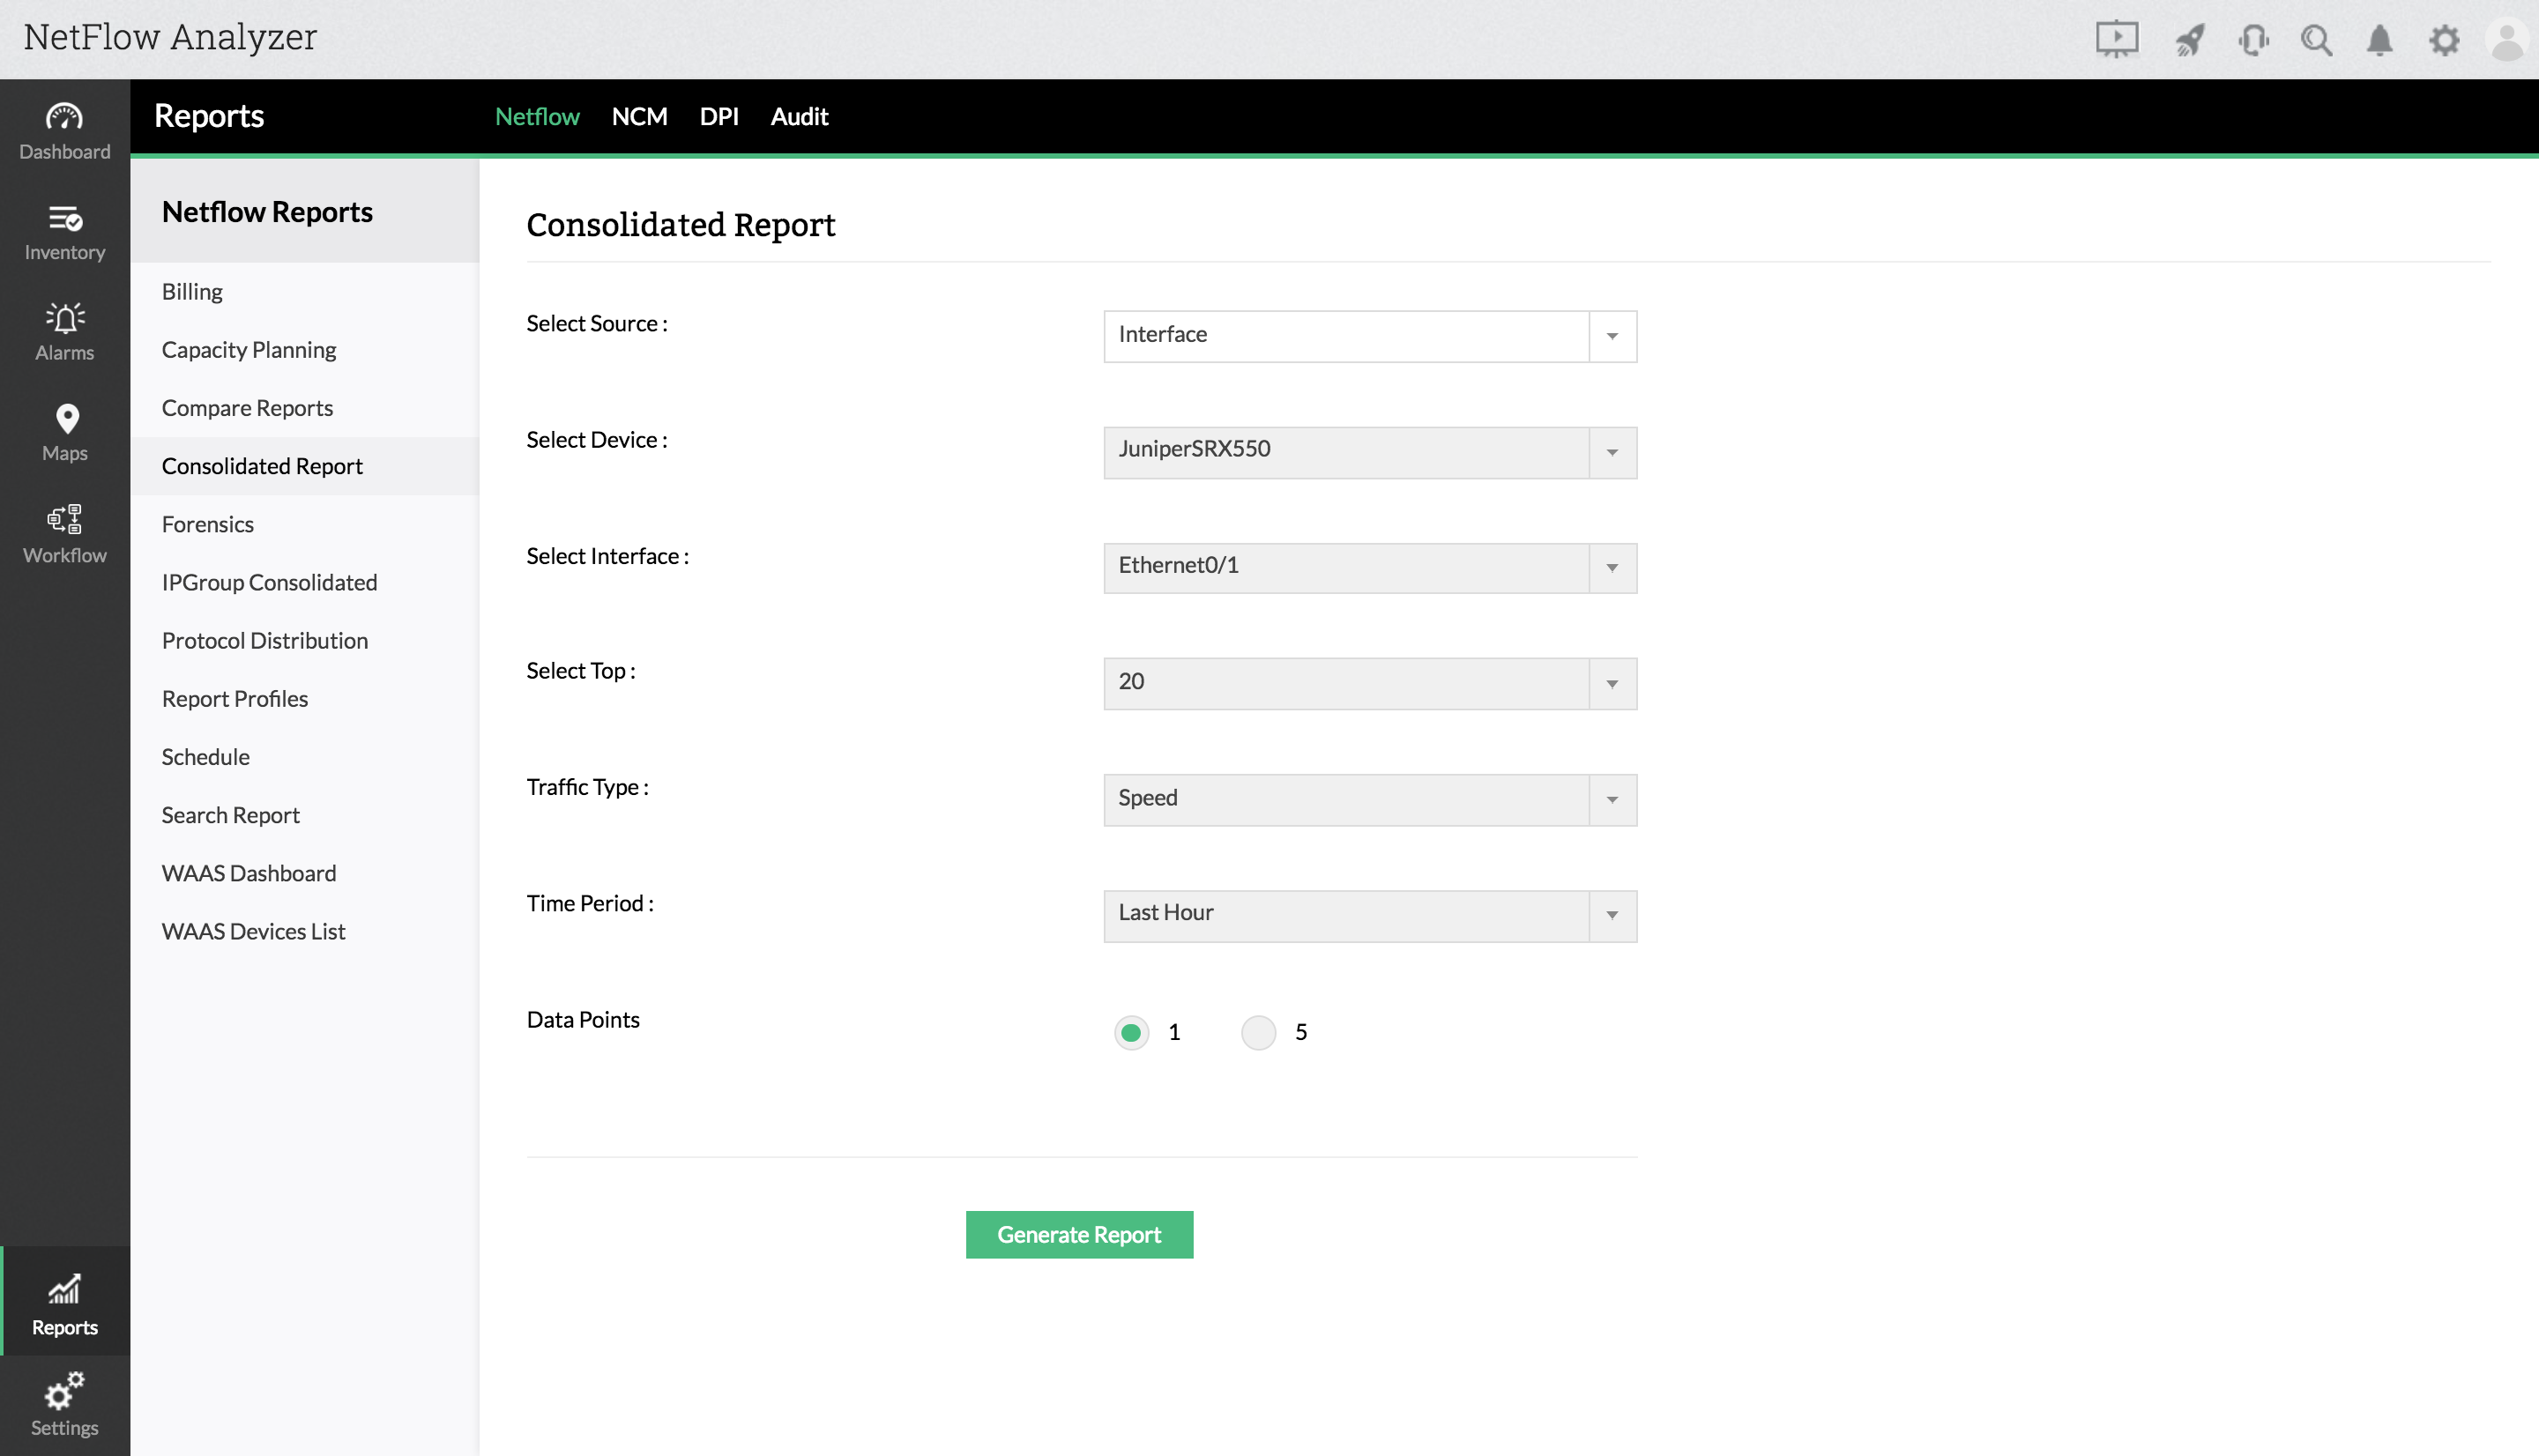Click the bell notifications icon
Image resolution: width=2539 pixels, height=1456 pixels.
(2379, 40)
